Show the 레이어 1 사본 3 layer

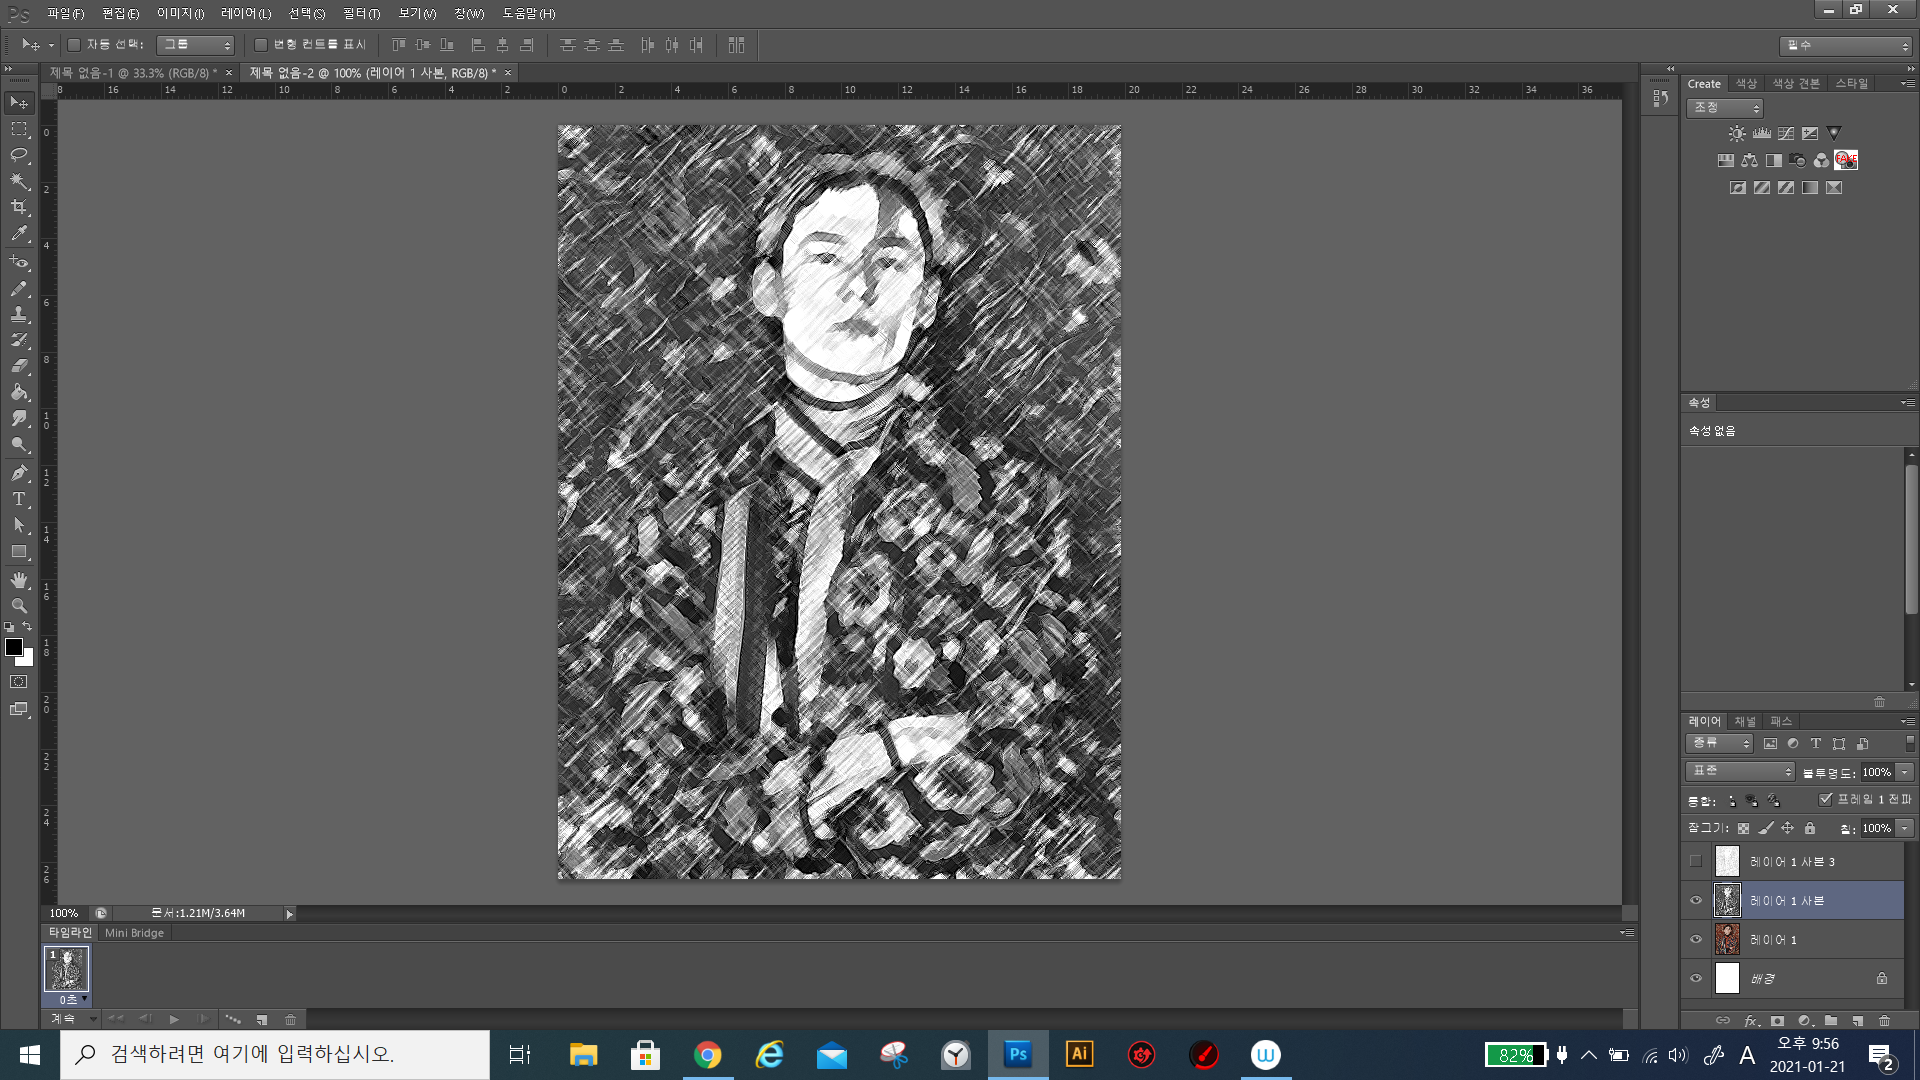coord(1696,861)
